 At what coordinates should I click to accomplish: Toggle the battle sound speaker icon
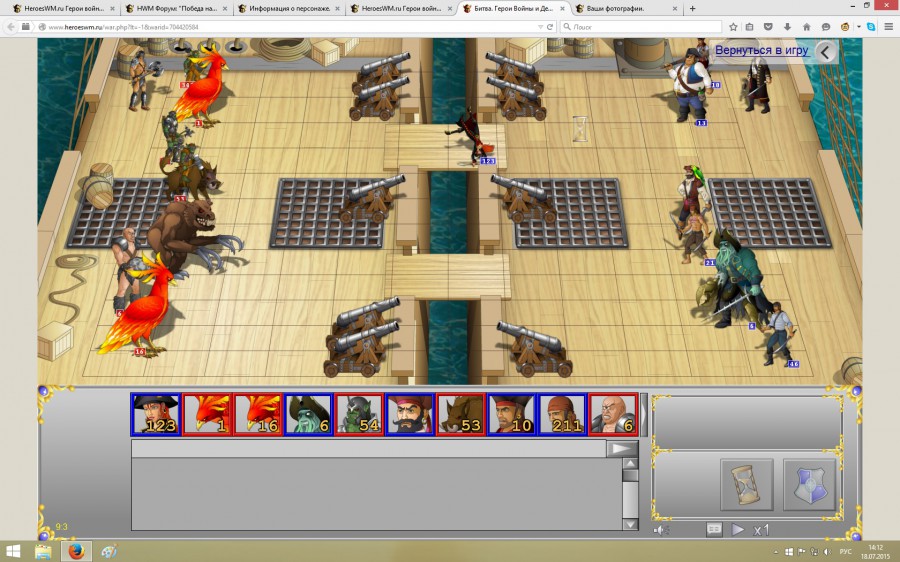(661, 530)
